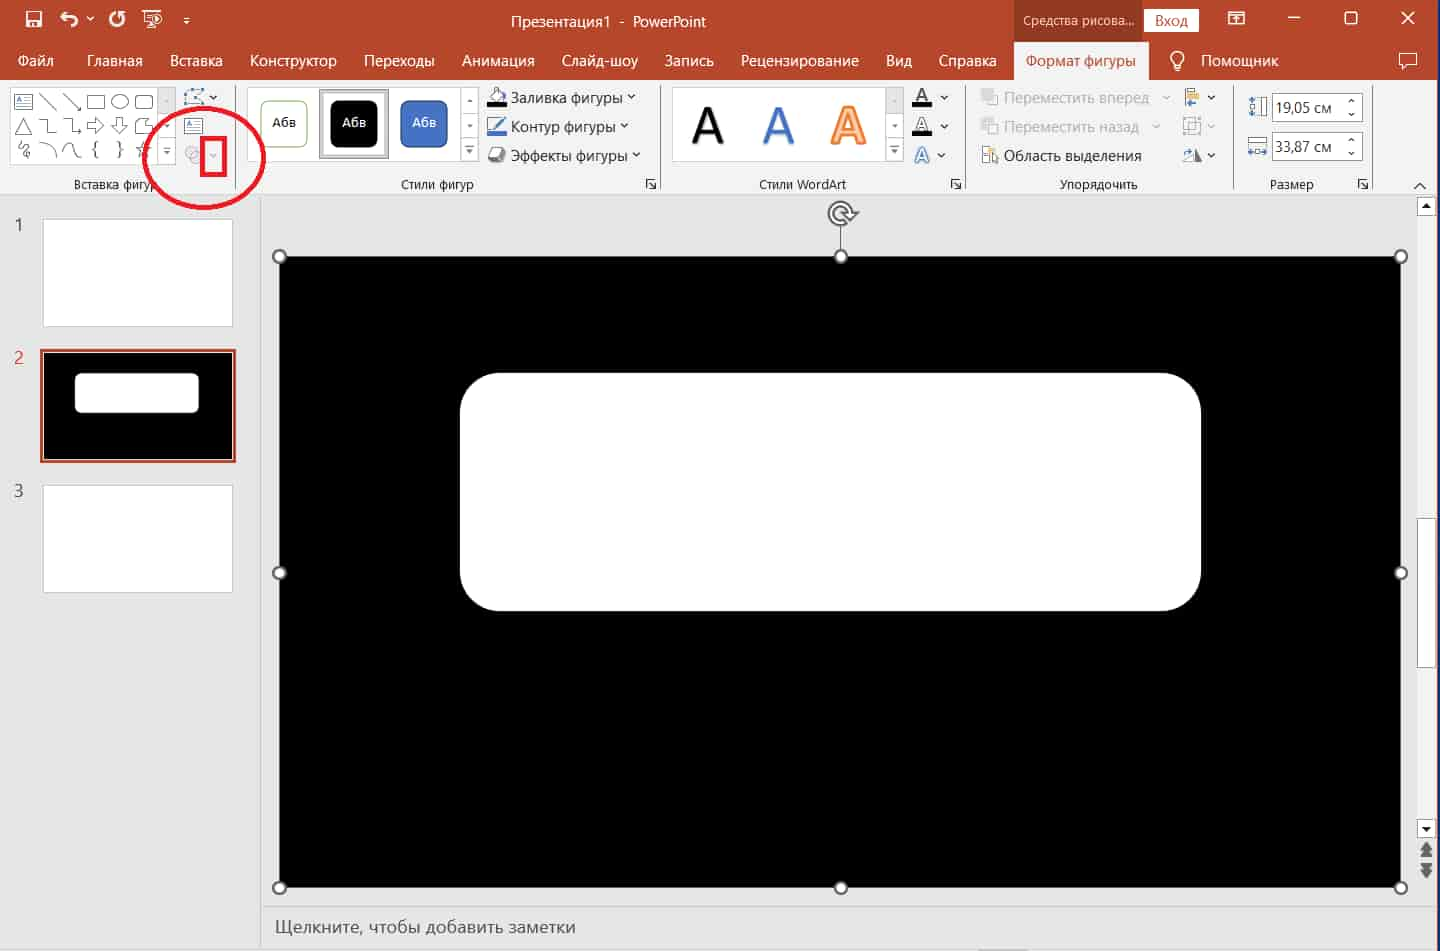Open the Rotate objects menu
Image resolution: width=1440 pixels, height=951 pixels.
pyautogui.click(x=1199, y=155)
